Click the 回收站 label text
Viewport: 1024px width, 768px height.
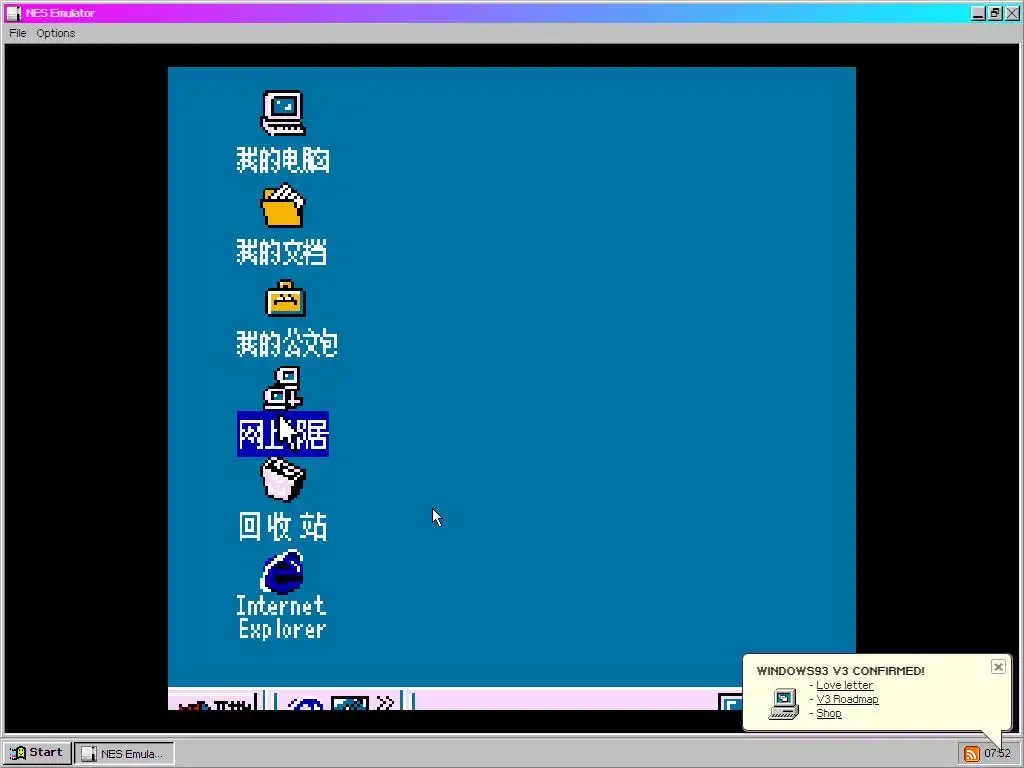pos(283,526)
